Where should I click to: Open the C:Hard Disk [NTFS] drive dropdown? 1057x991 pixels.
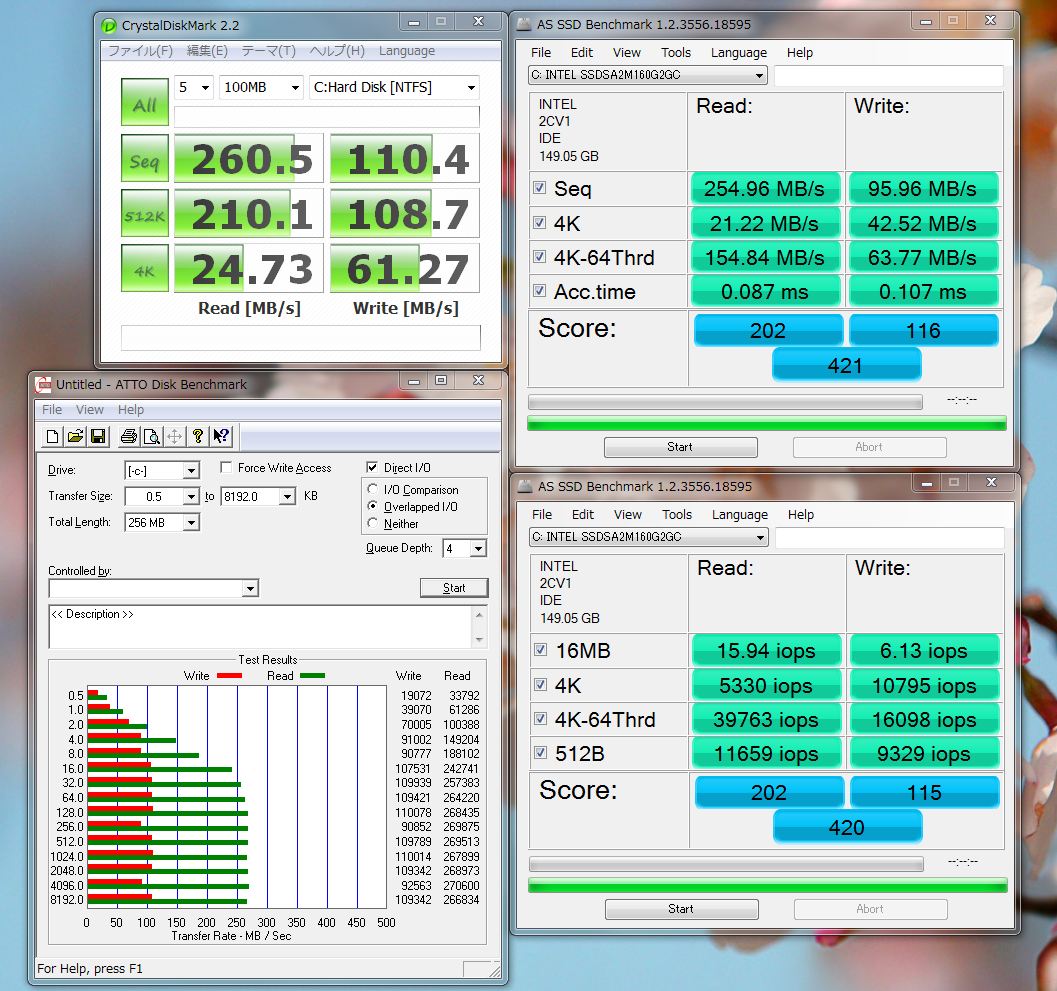pyautogui.click(x=394, y=88)
